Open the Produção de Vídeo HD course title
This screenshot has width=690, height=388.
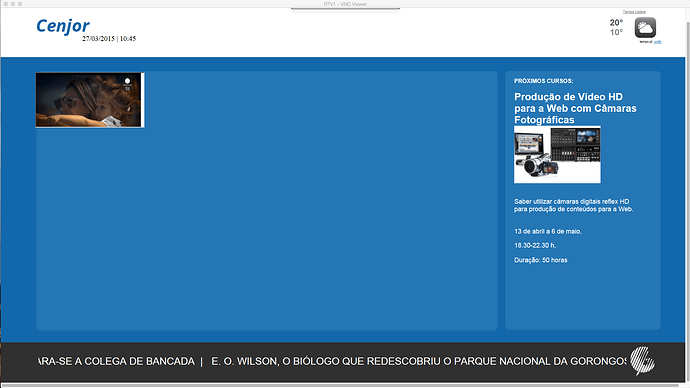(575, 108)
